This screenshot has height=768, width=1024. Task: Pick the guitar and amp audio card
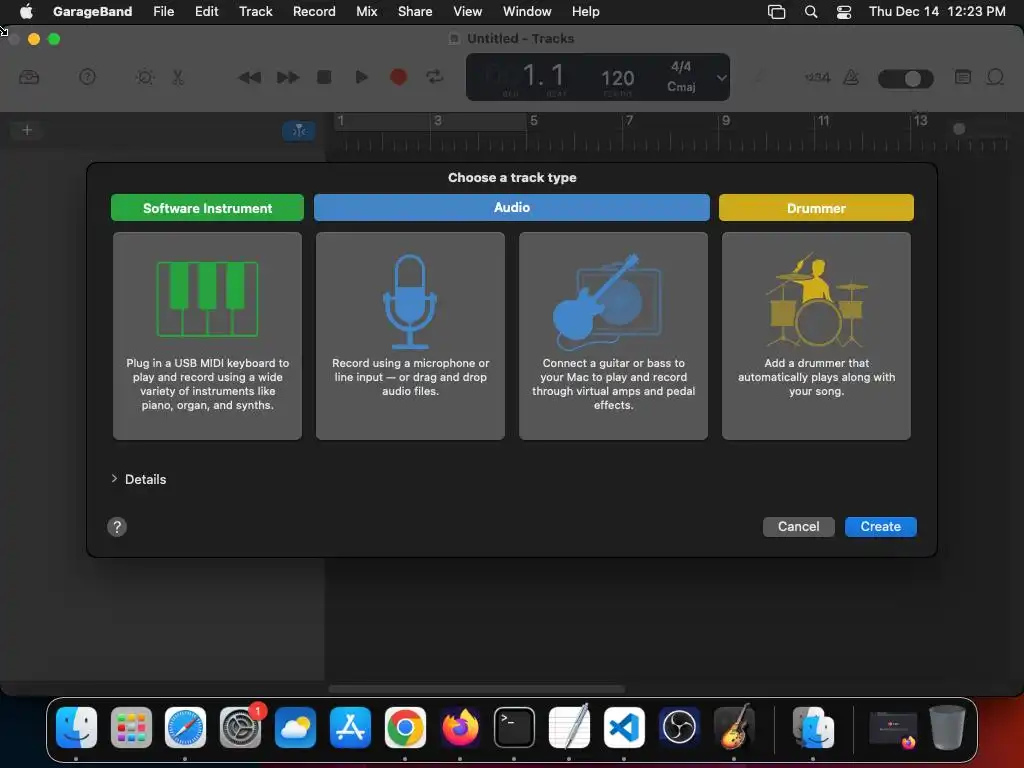[613, 336]
